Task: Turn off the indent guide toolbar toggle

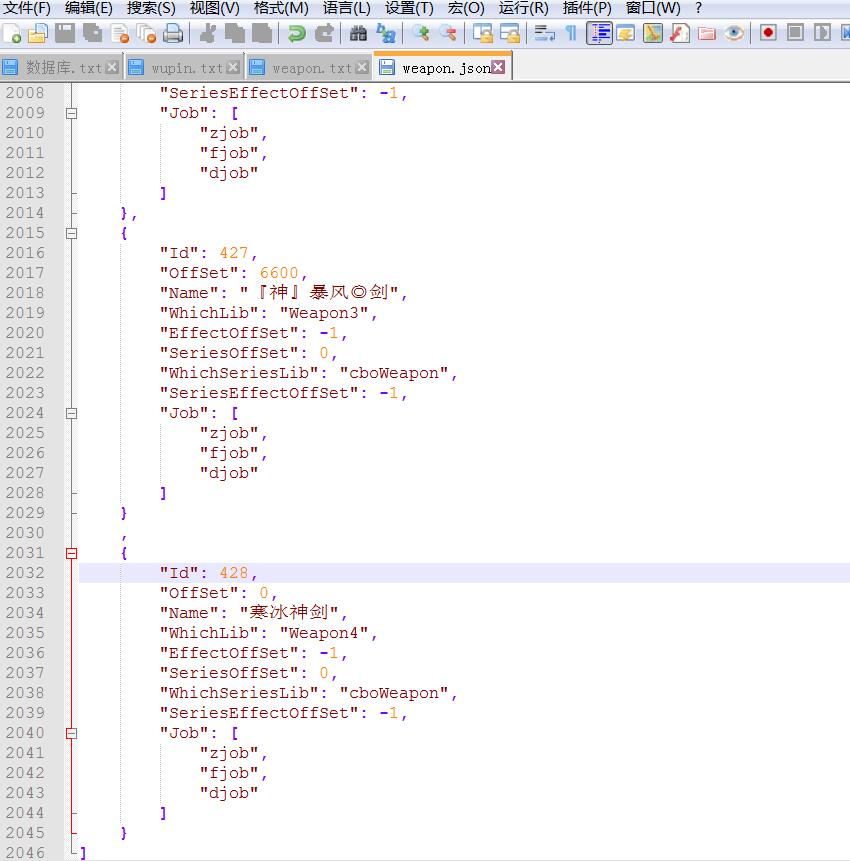Action: [x=599, y=33]
